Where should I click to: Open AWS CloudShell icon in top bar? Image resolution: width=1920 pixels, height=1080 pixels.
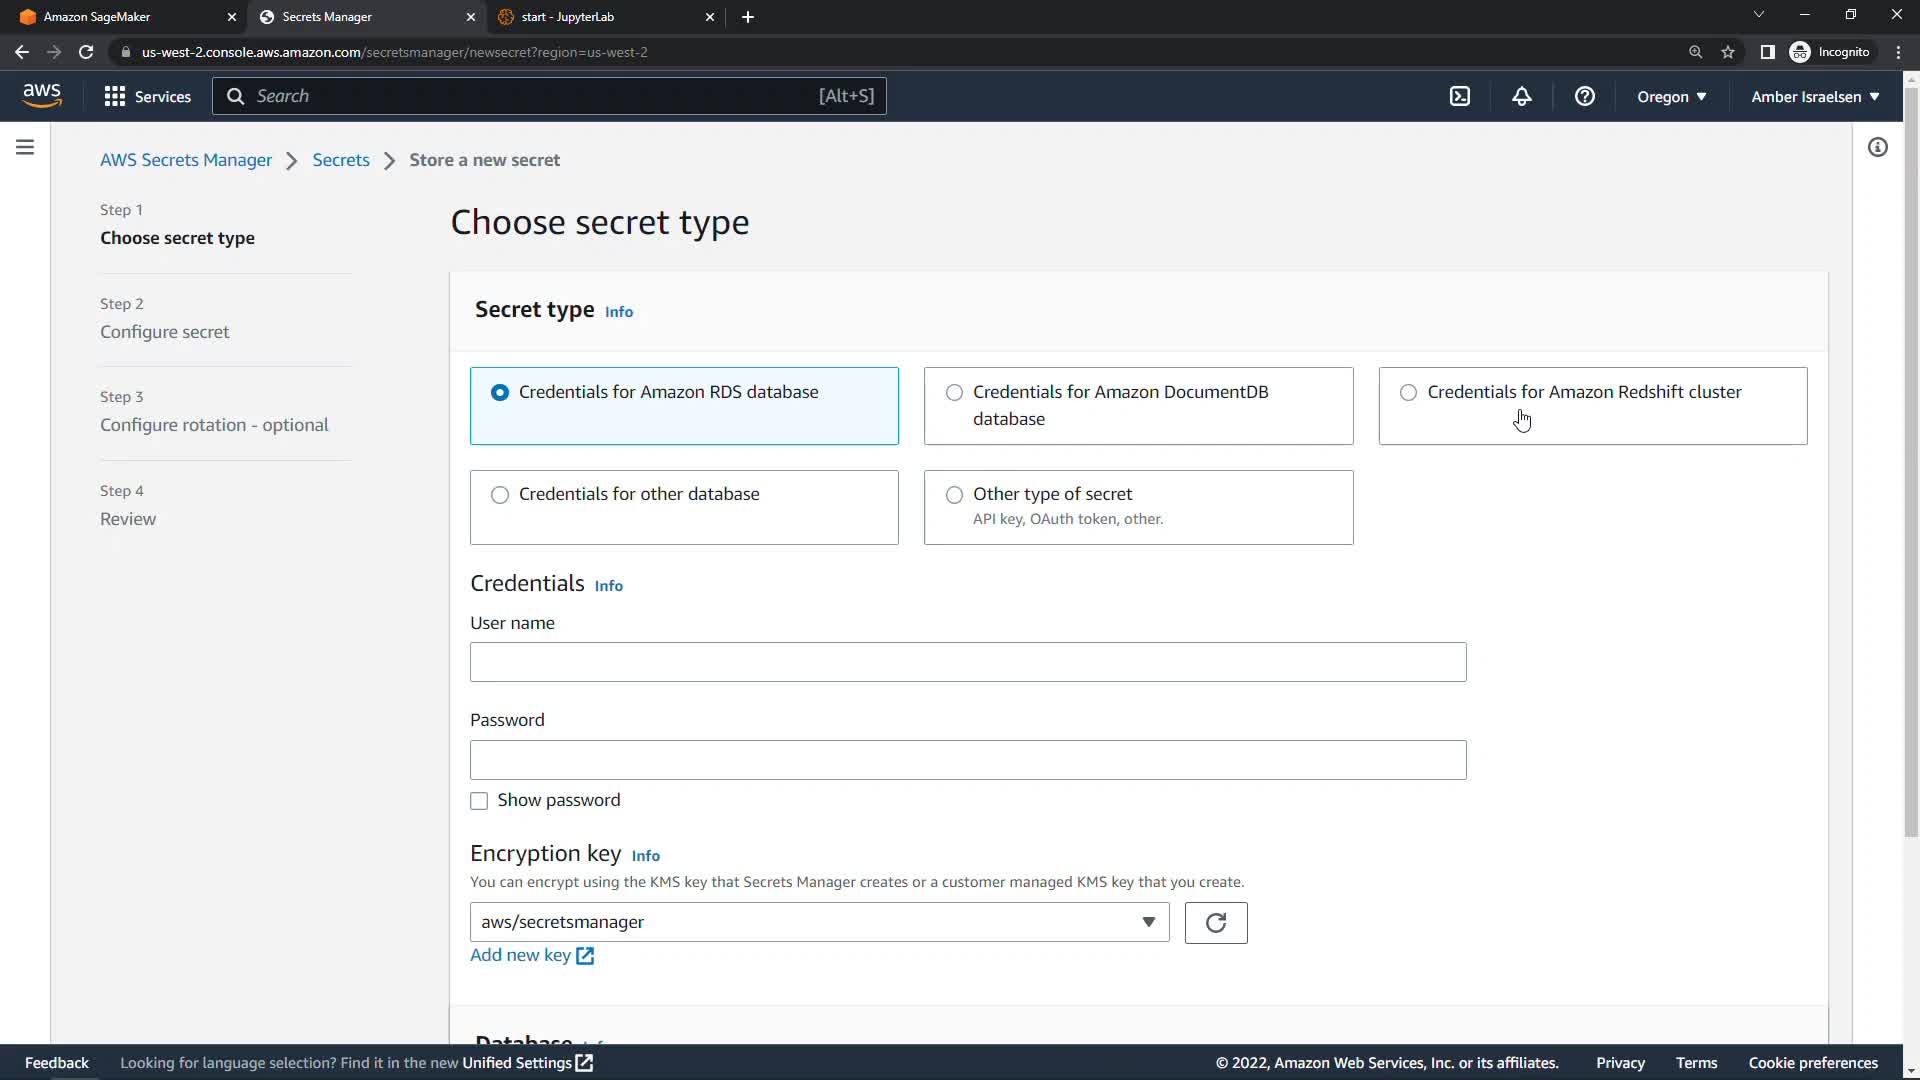pos(1460,96)
